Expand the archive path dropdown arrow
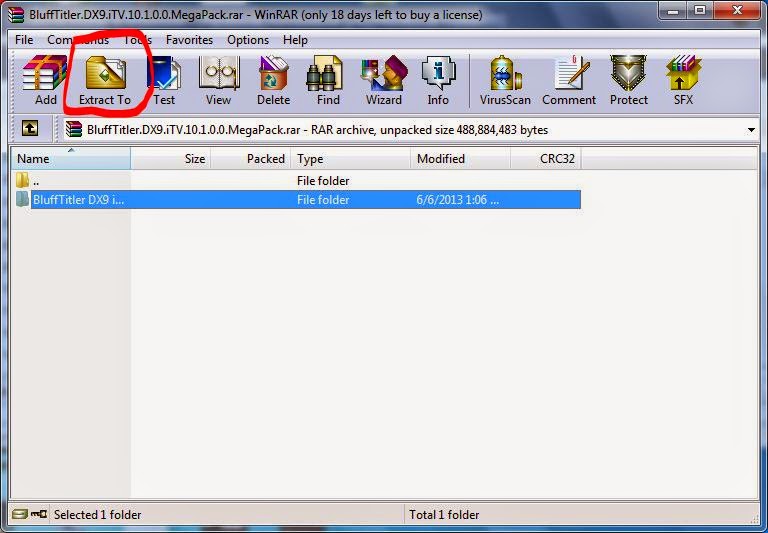Image resolution: width=768 pixels, height=533 pixels. click(751, 130)
